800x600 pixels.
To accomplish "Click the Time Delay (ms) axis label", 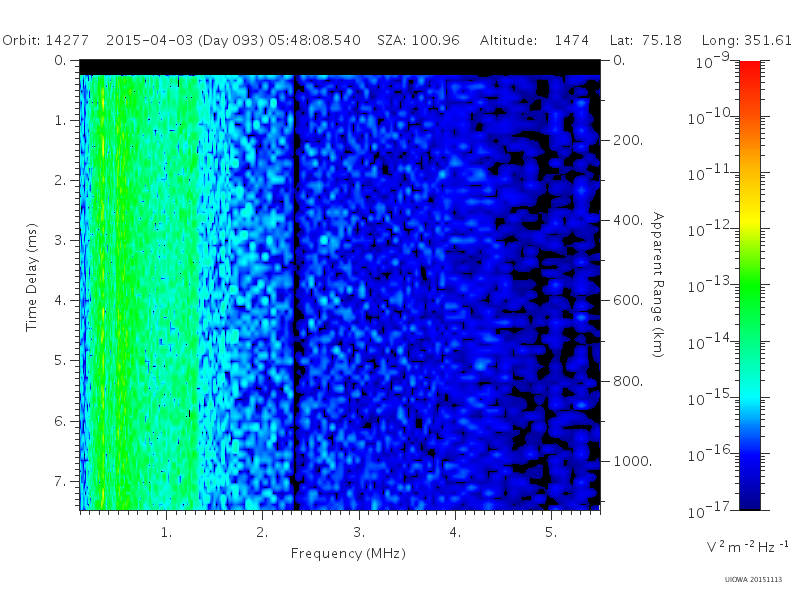I will 32,278.
